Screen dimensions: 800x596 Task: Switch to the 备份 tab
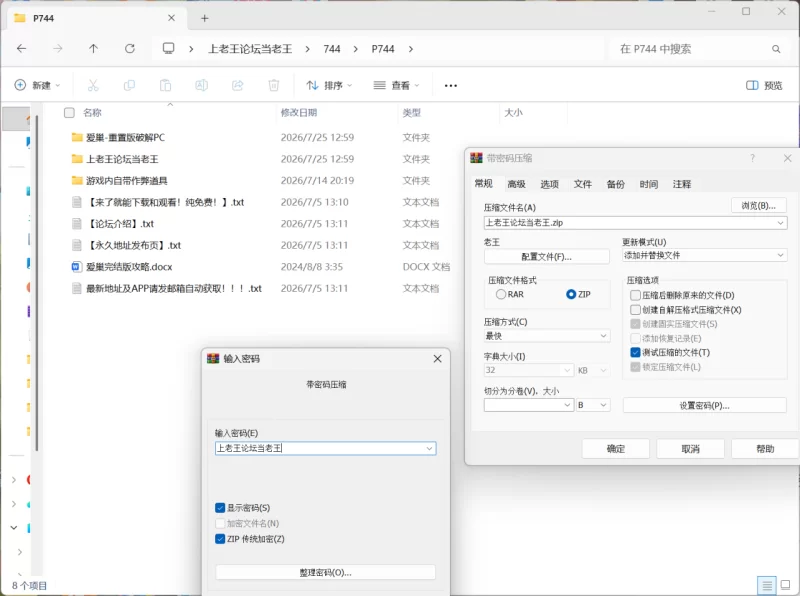[x=616, y=184]
